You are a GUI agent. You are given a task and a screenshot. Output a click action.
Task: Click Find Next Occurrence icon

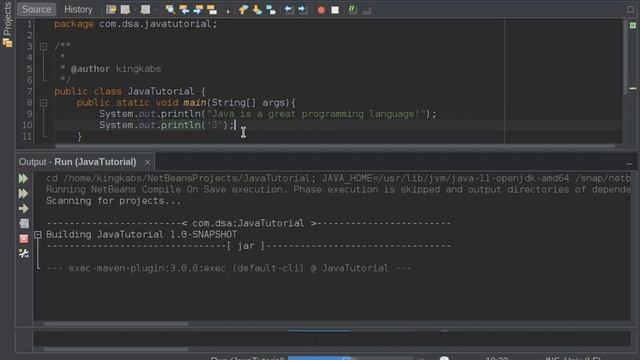198,9
